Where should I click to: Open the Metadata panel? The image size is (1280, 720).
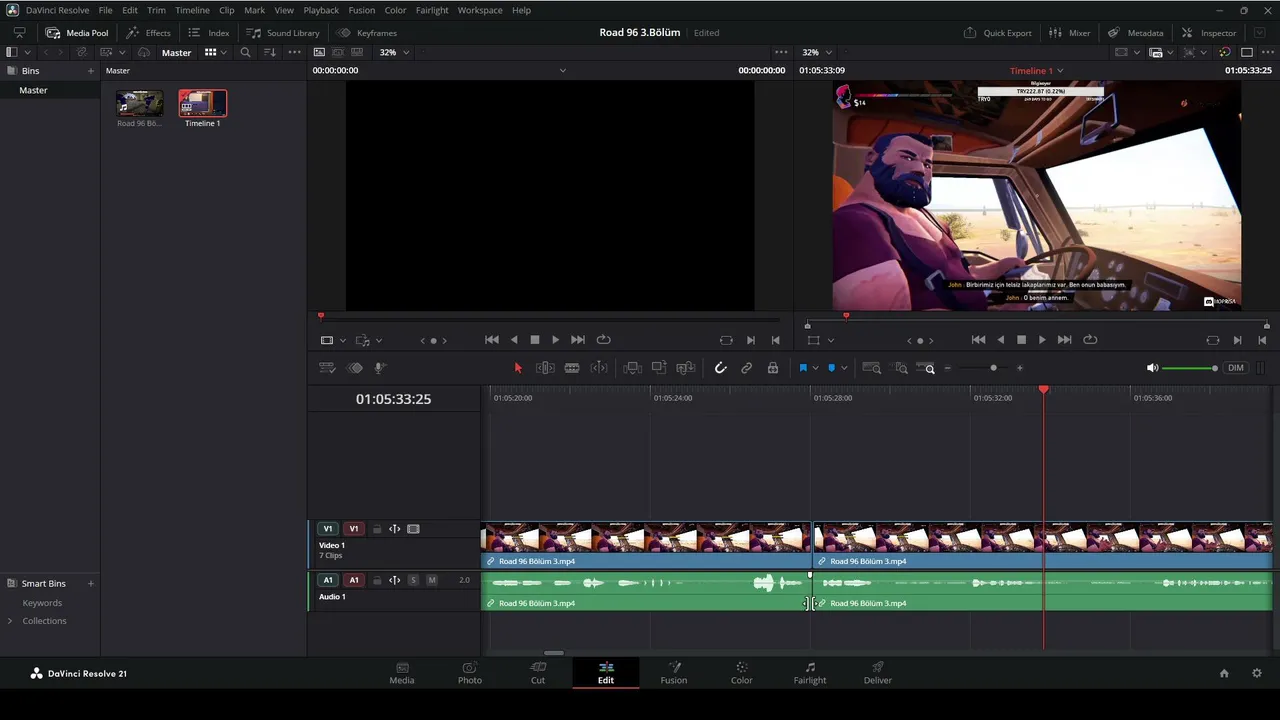coord(1135,33)
